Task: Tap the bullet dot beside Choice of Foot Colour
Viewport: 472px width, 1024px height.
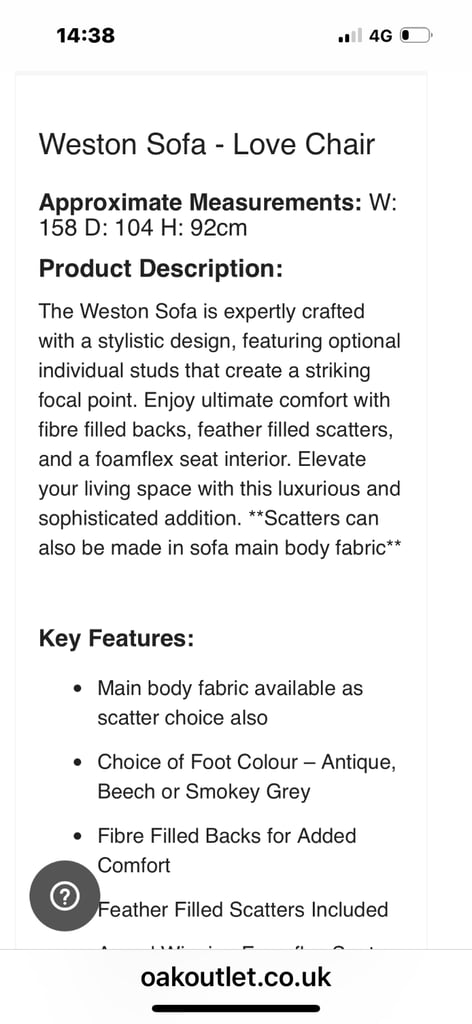Action: point(78,763)
